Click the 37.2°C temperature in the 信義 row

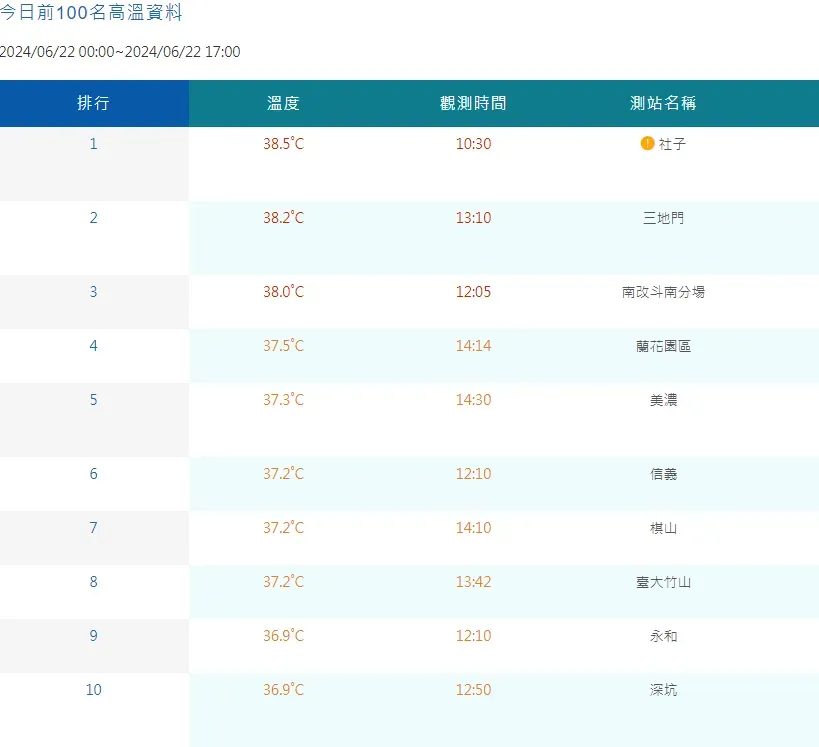click(x=283, y=473)
